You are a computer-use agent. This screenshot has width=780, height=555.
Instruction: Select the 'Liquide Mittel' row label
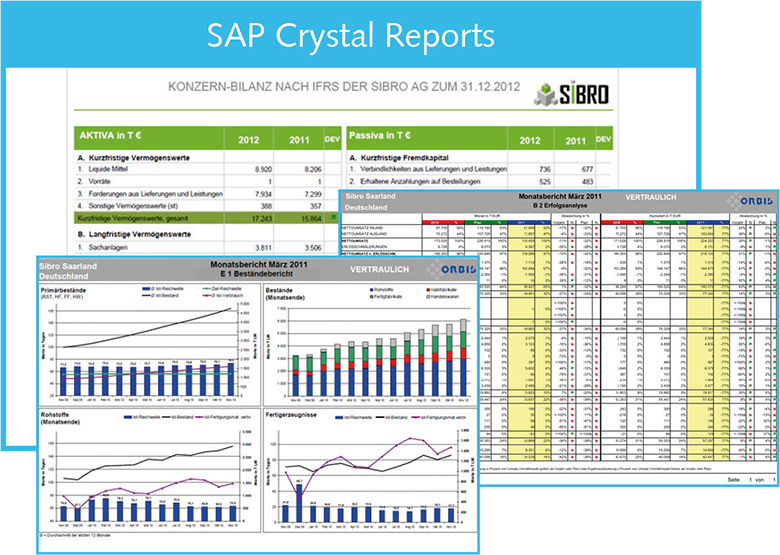[108, 169]
